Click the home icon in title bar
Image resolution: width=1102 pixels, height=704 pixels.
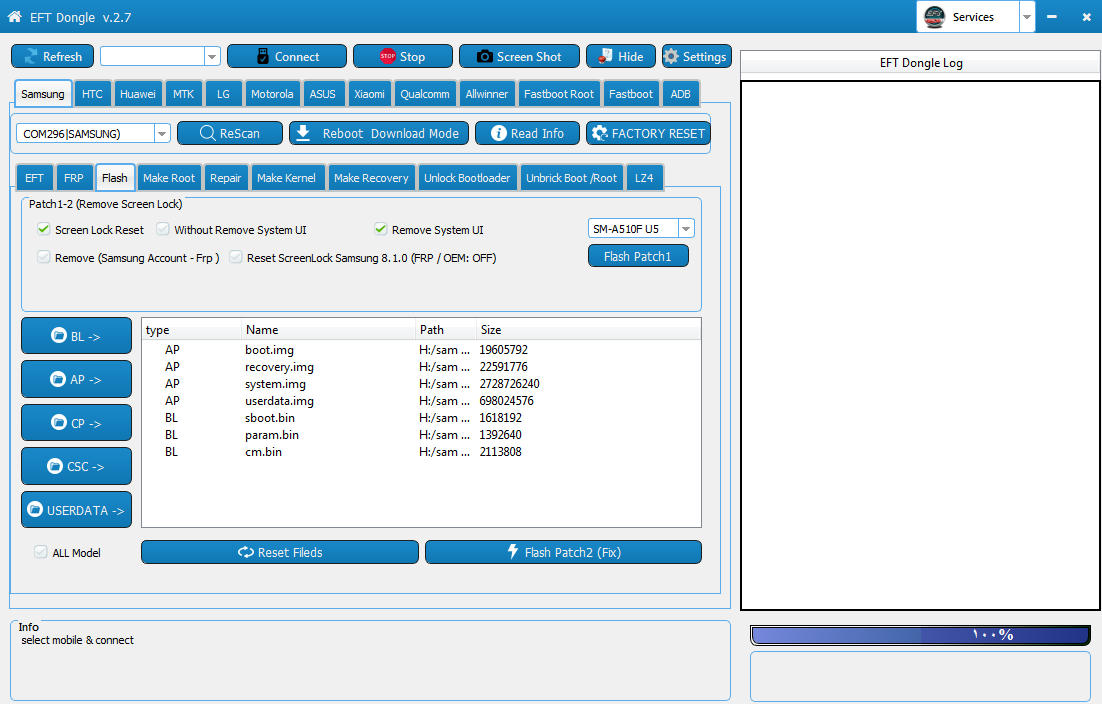pyautogui.click(x=14, y=16)
